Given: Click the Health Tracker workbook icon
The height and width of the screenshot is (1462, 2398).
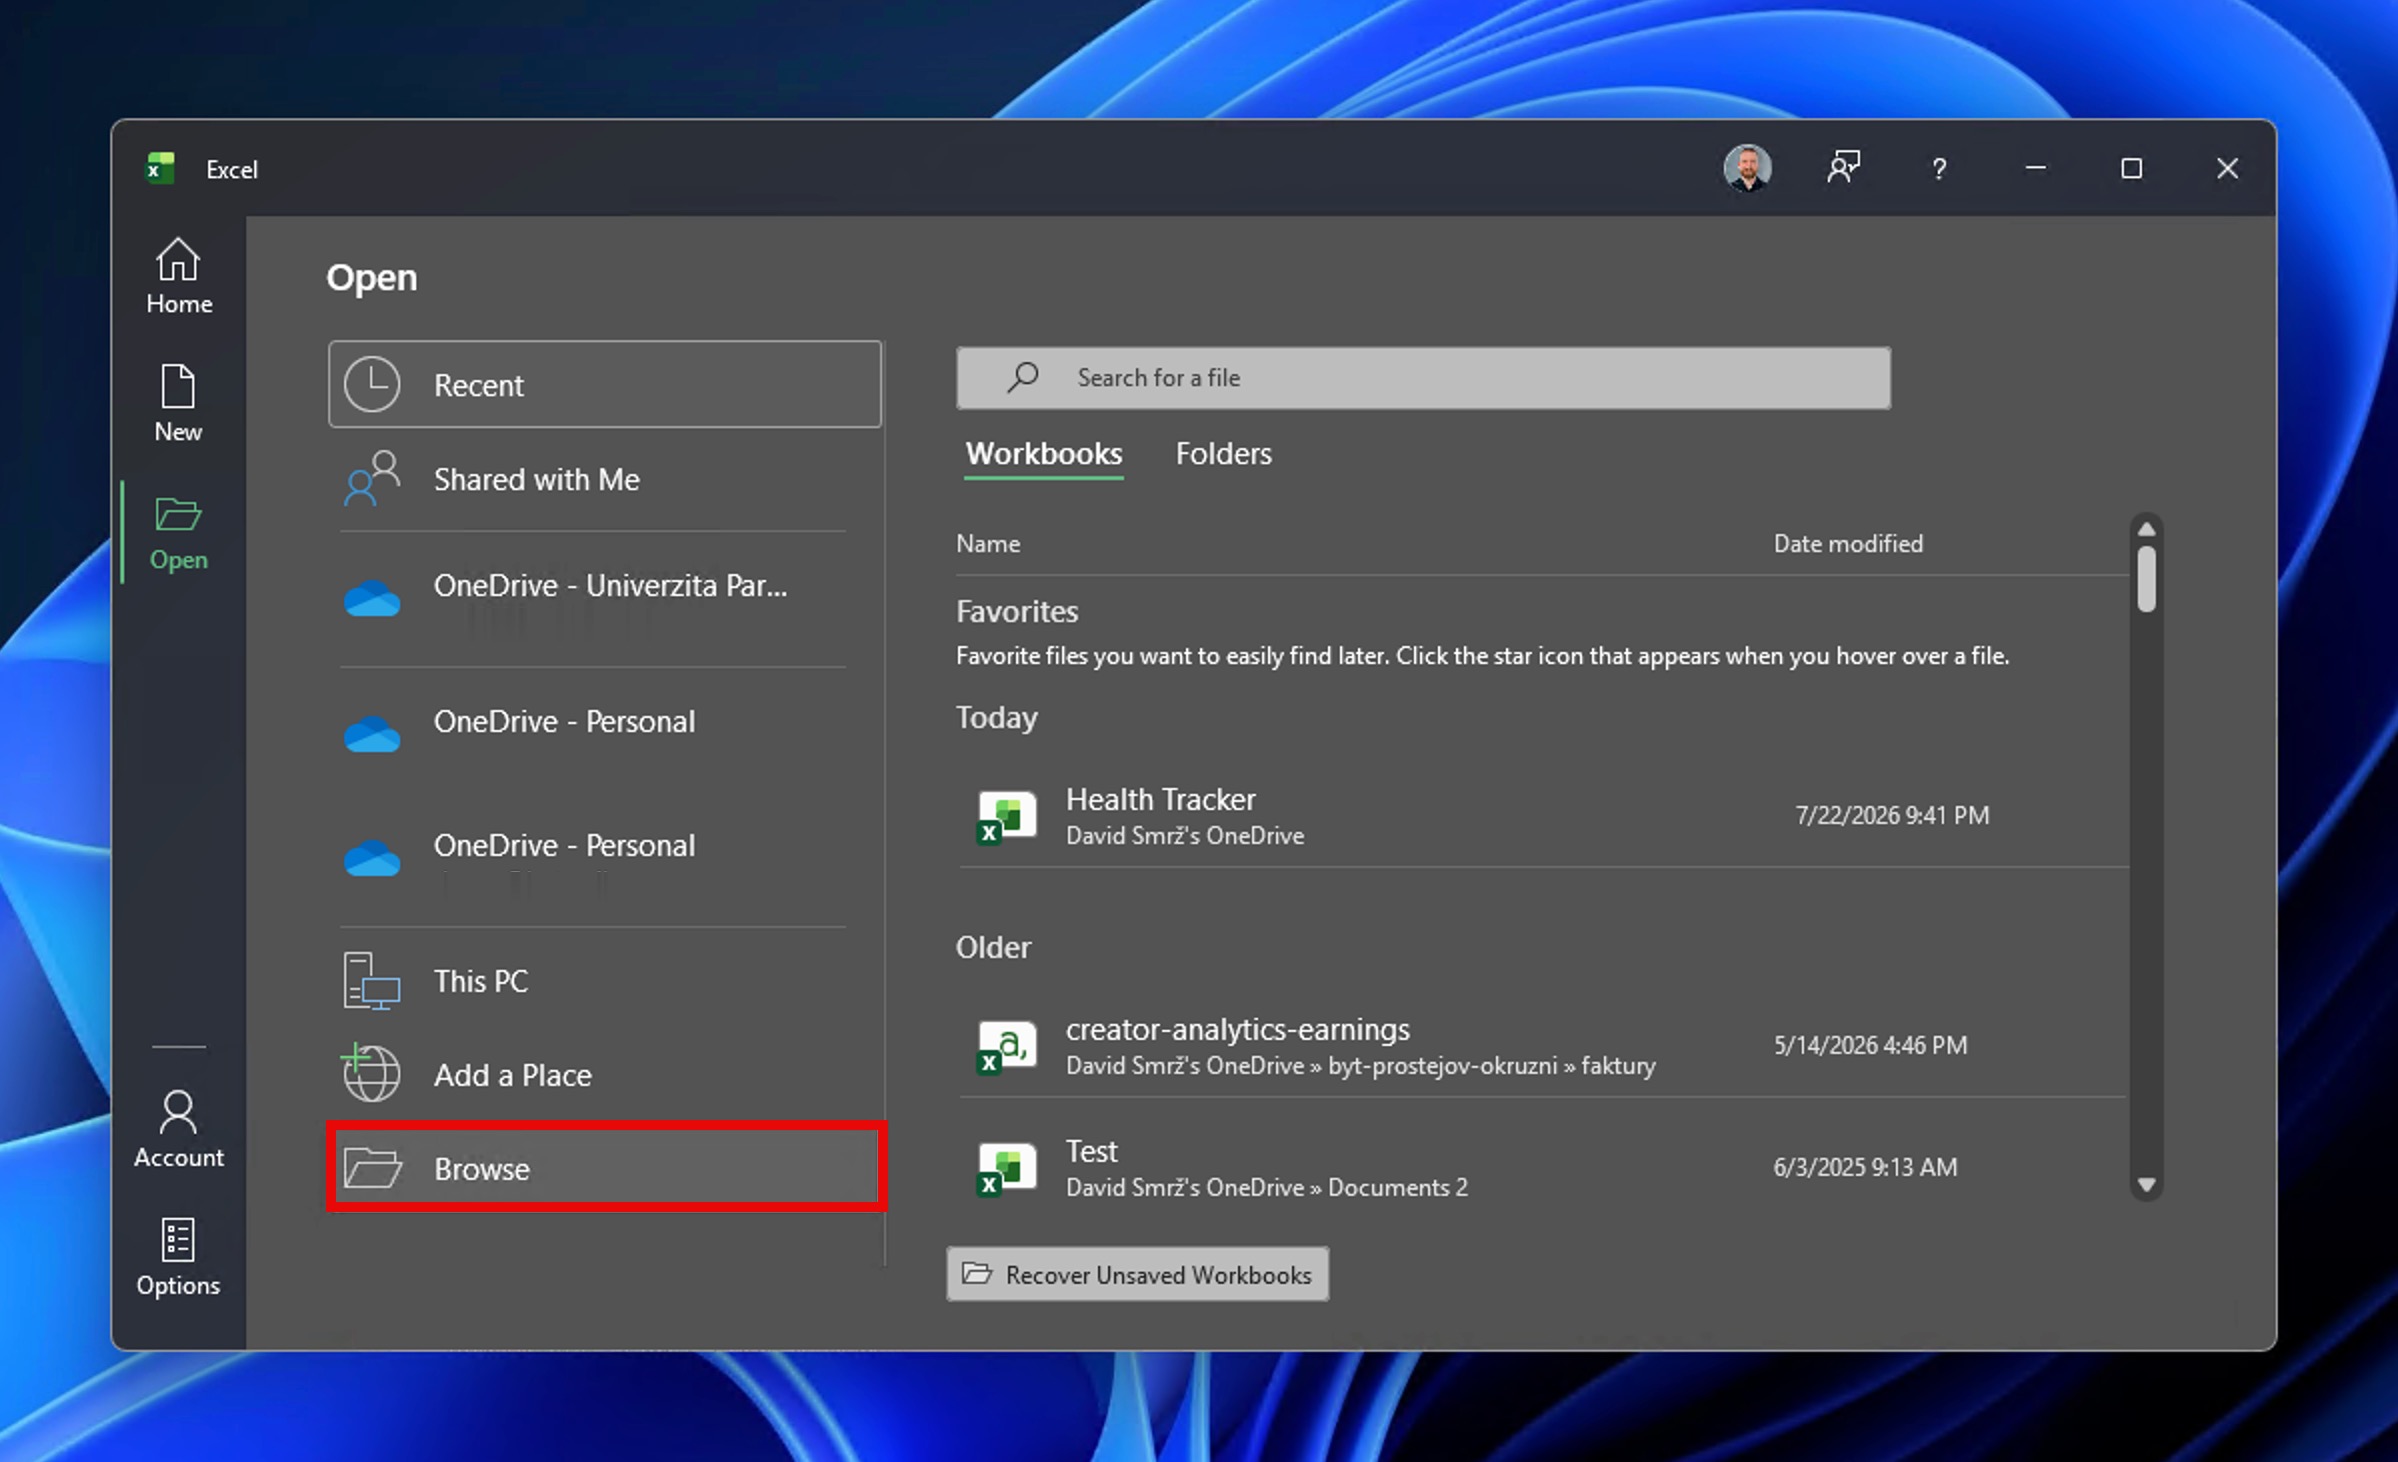Looking at the screenshot, I should click(1006, 816).
